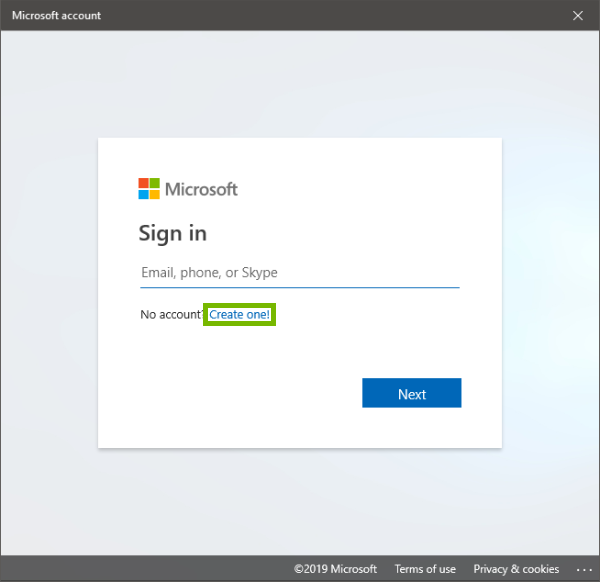600x582 pixels.
Task: Open the Terms of use link
Action: click(x=425, y=569)
